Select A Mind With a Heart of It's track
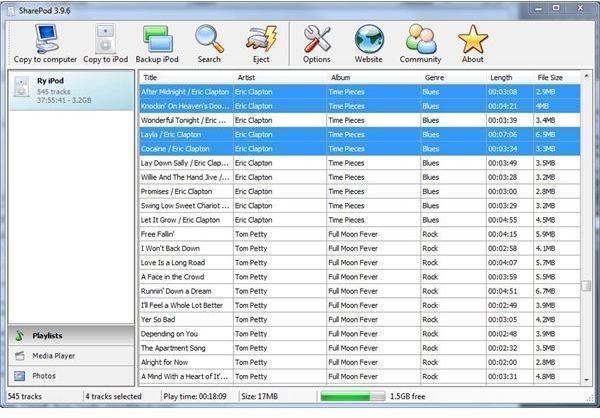This screenshot has width=600, height=418. pyautogui.click(x=360, y=376)
